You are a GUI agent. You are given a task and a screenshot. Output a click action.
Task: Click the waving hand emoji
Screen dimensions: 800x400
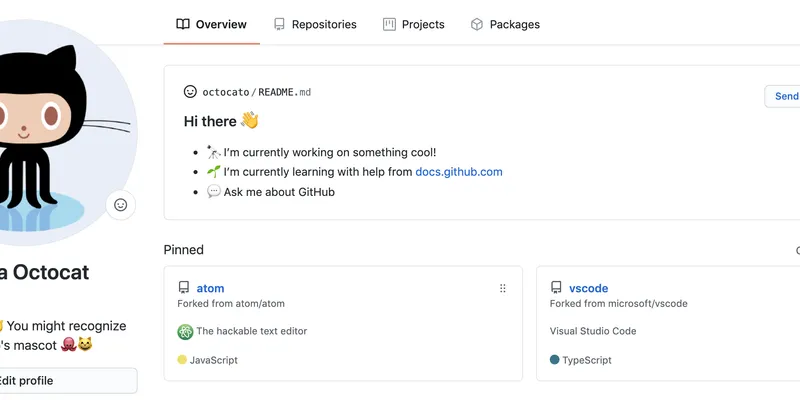coord(249,121)
